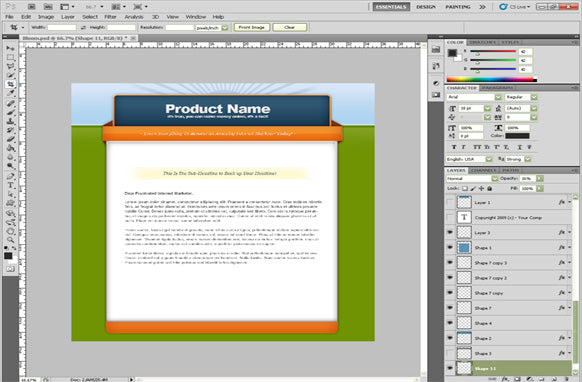The height and width of the screenshot is (382, 582).
Task: Select the Horizontal Type tool
Action: 10,185
